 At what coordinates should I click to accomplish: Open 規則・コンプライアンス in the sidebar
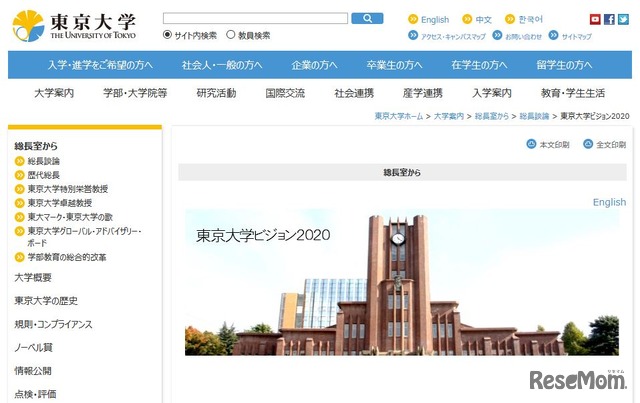click(53, 324)
